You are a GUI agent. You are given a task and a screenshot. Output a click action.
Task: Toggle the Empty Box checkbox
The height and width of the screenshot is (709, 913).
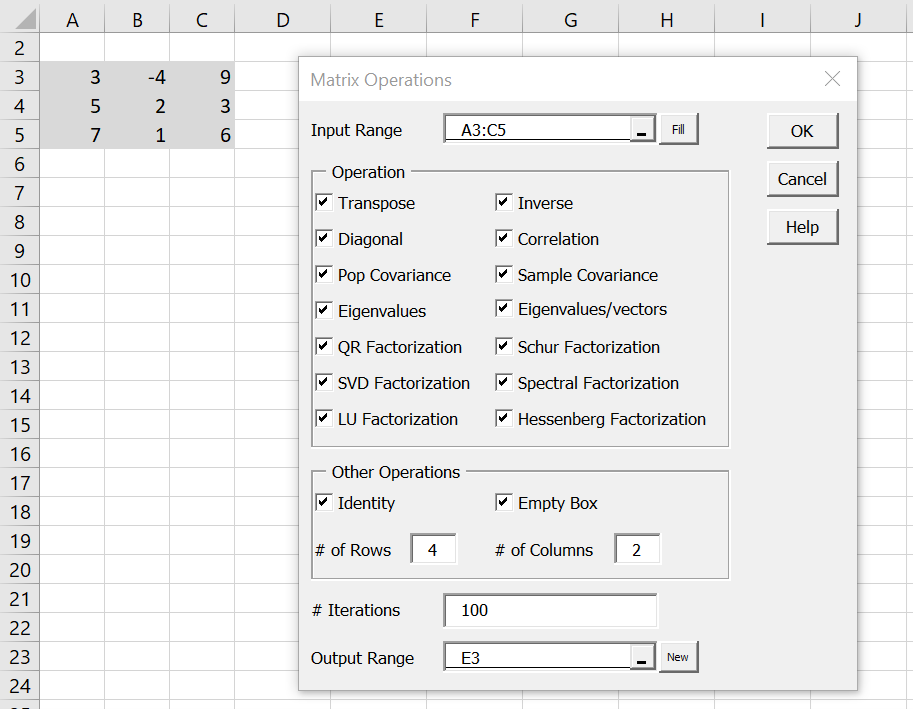[504, 502]
